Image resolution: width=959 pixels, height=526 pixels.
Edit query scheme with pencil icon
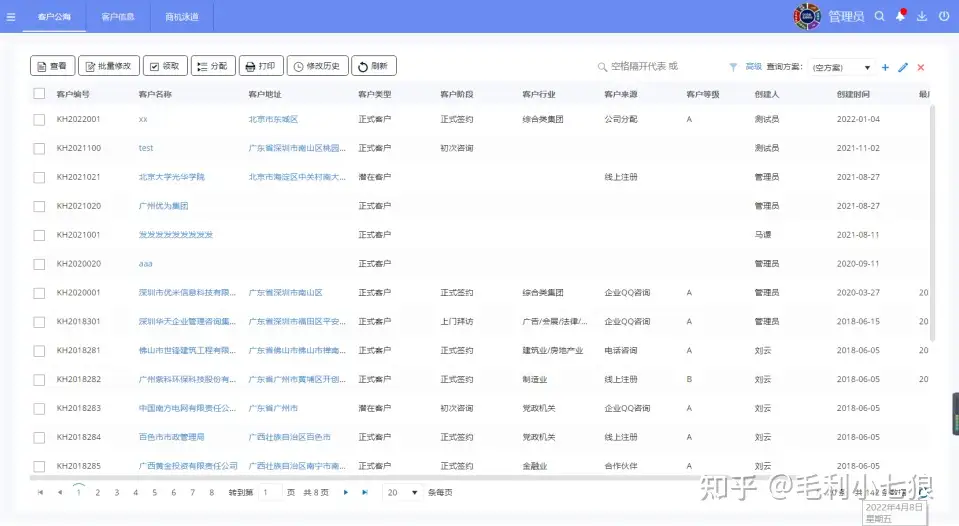click(903, 67)
